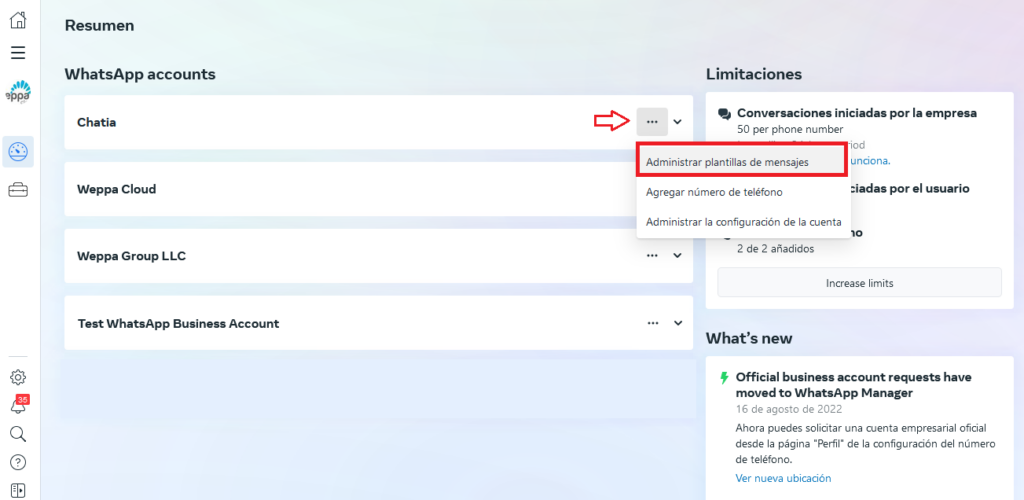Click the What's new heading
1024x500 pixels.
749,338
